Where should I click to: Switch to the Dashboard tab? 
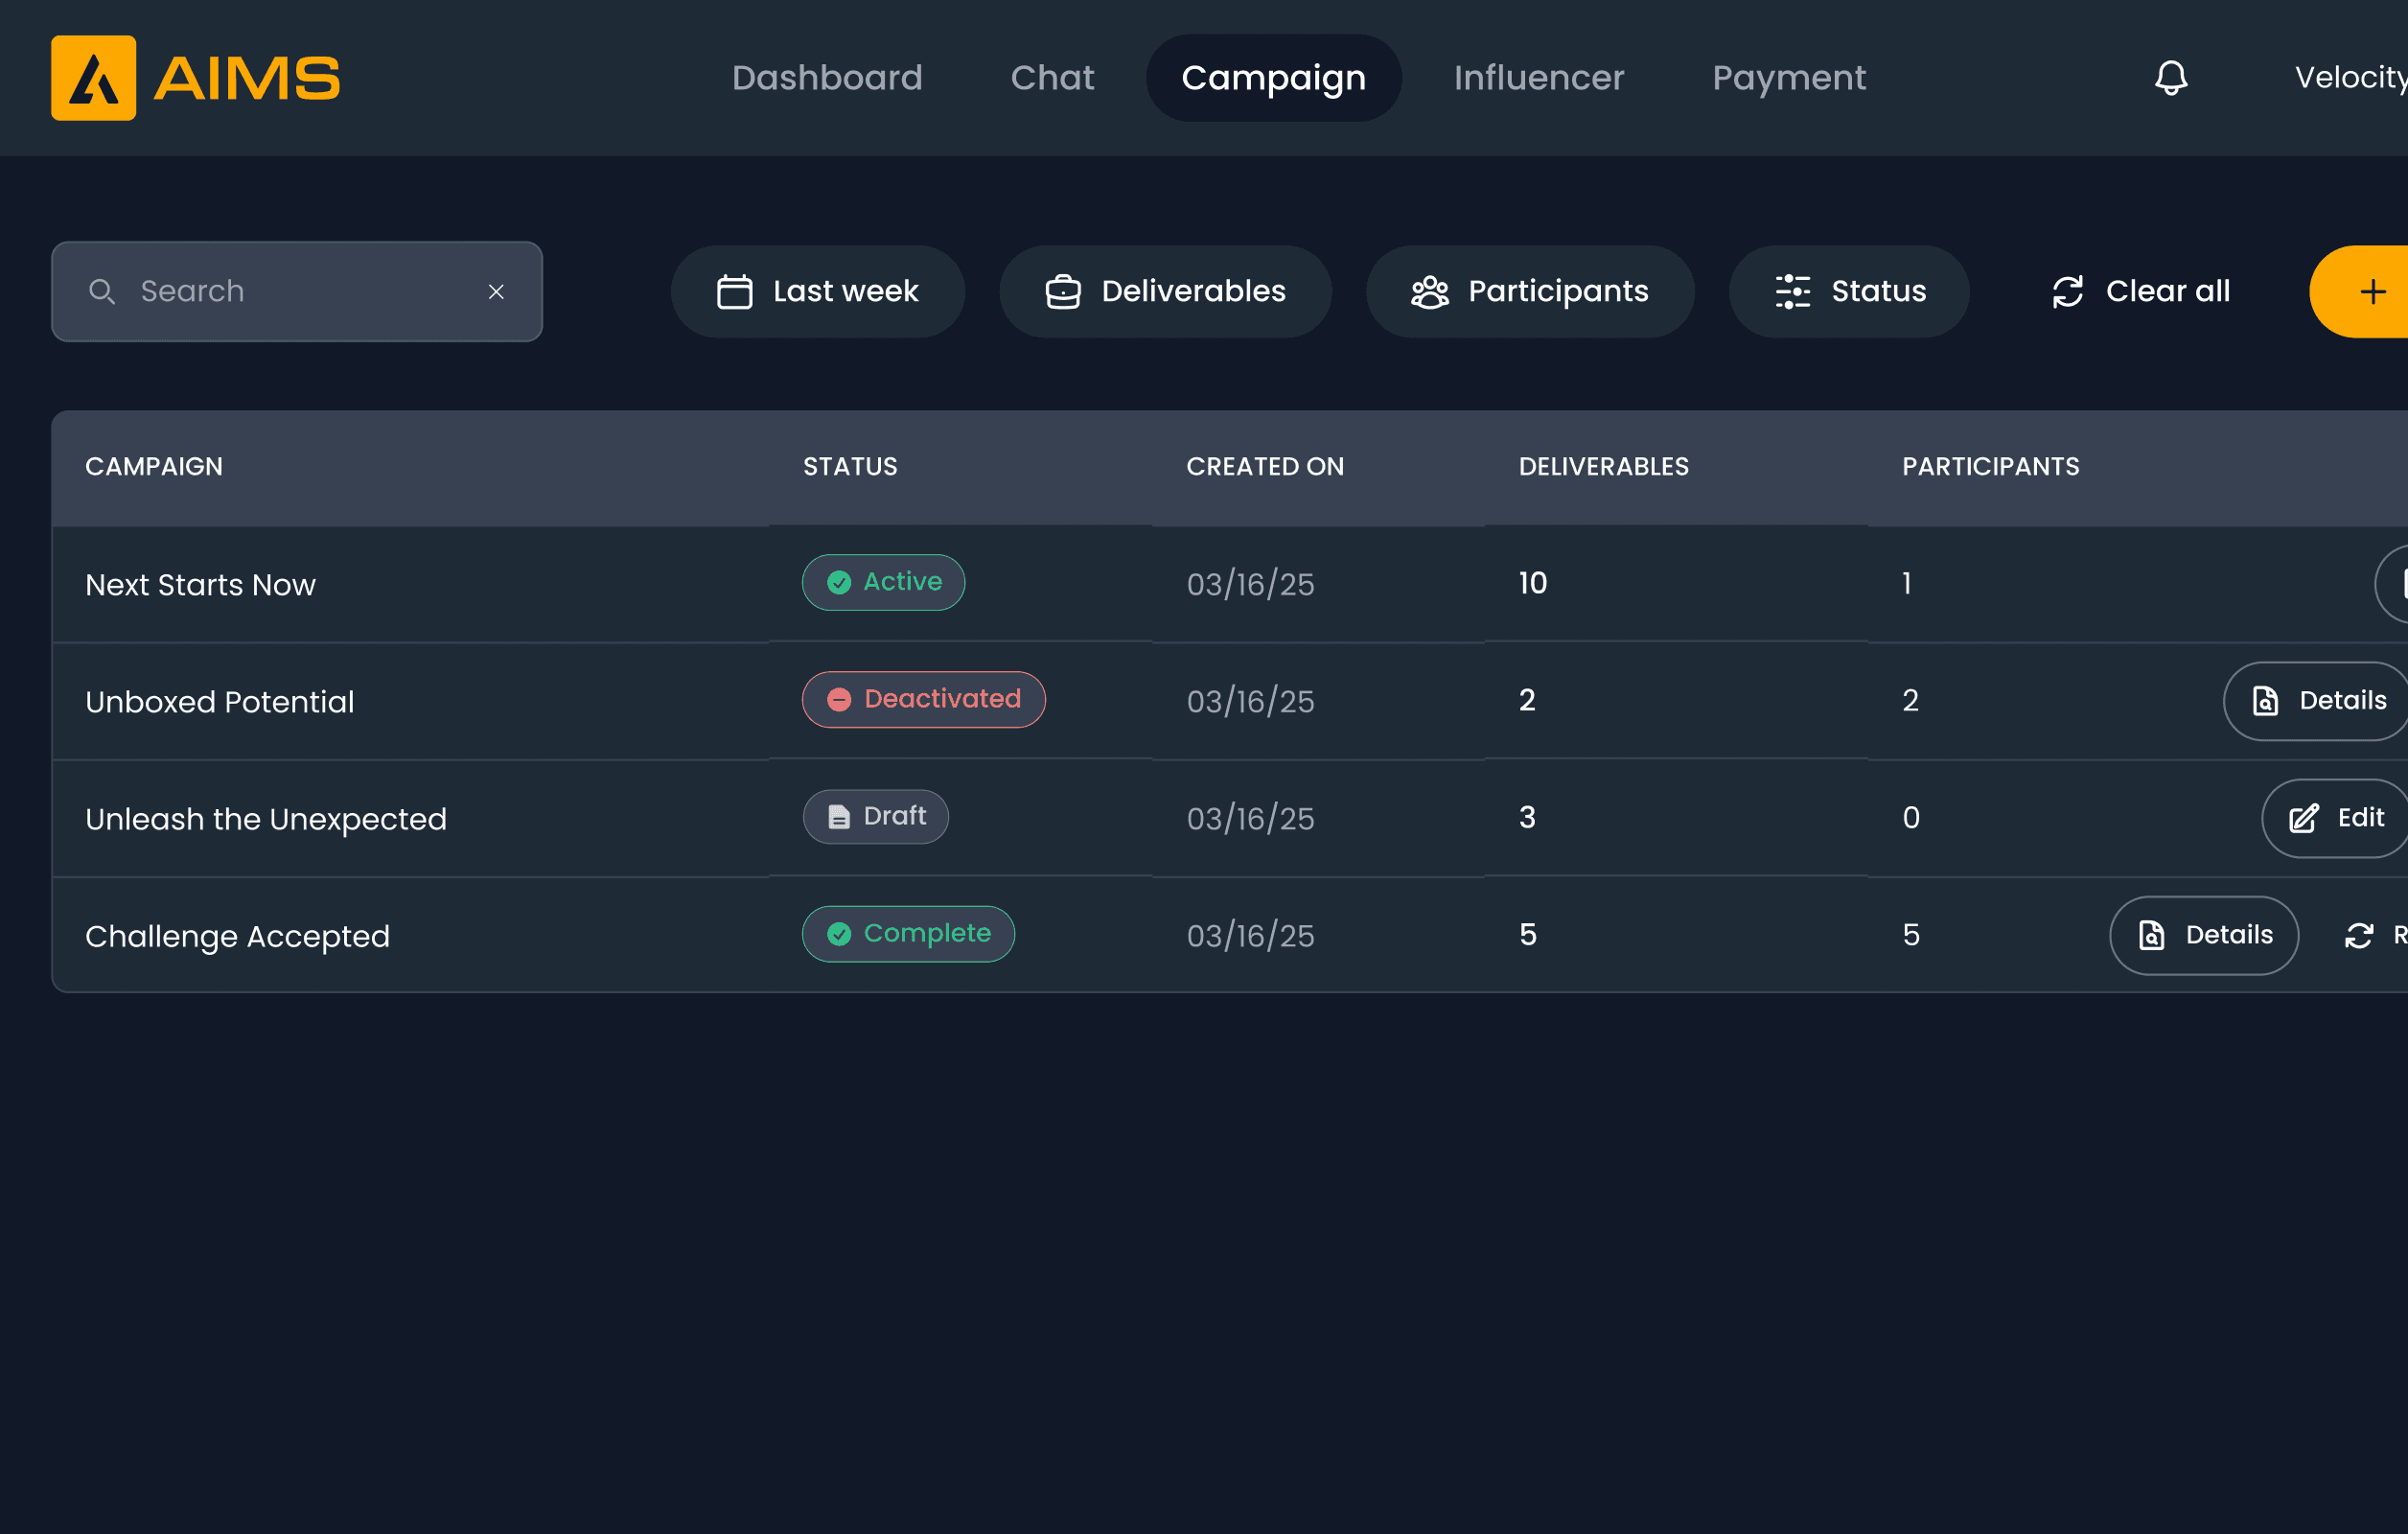(x=827, y=78)
